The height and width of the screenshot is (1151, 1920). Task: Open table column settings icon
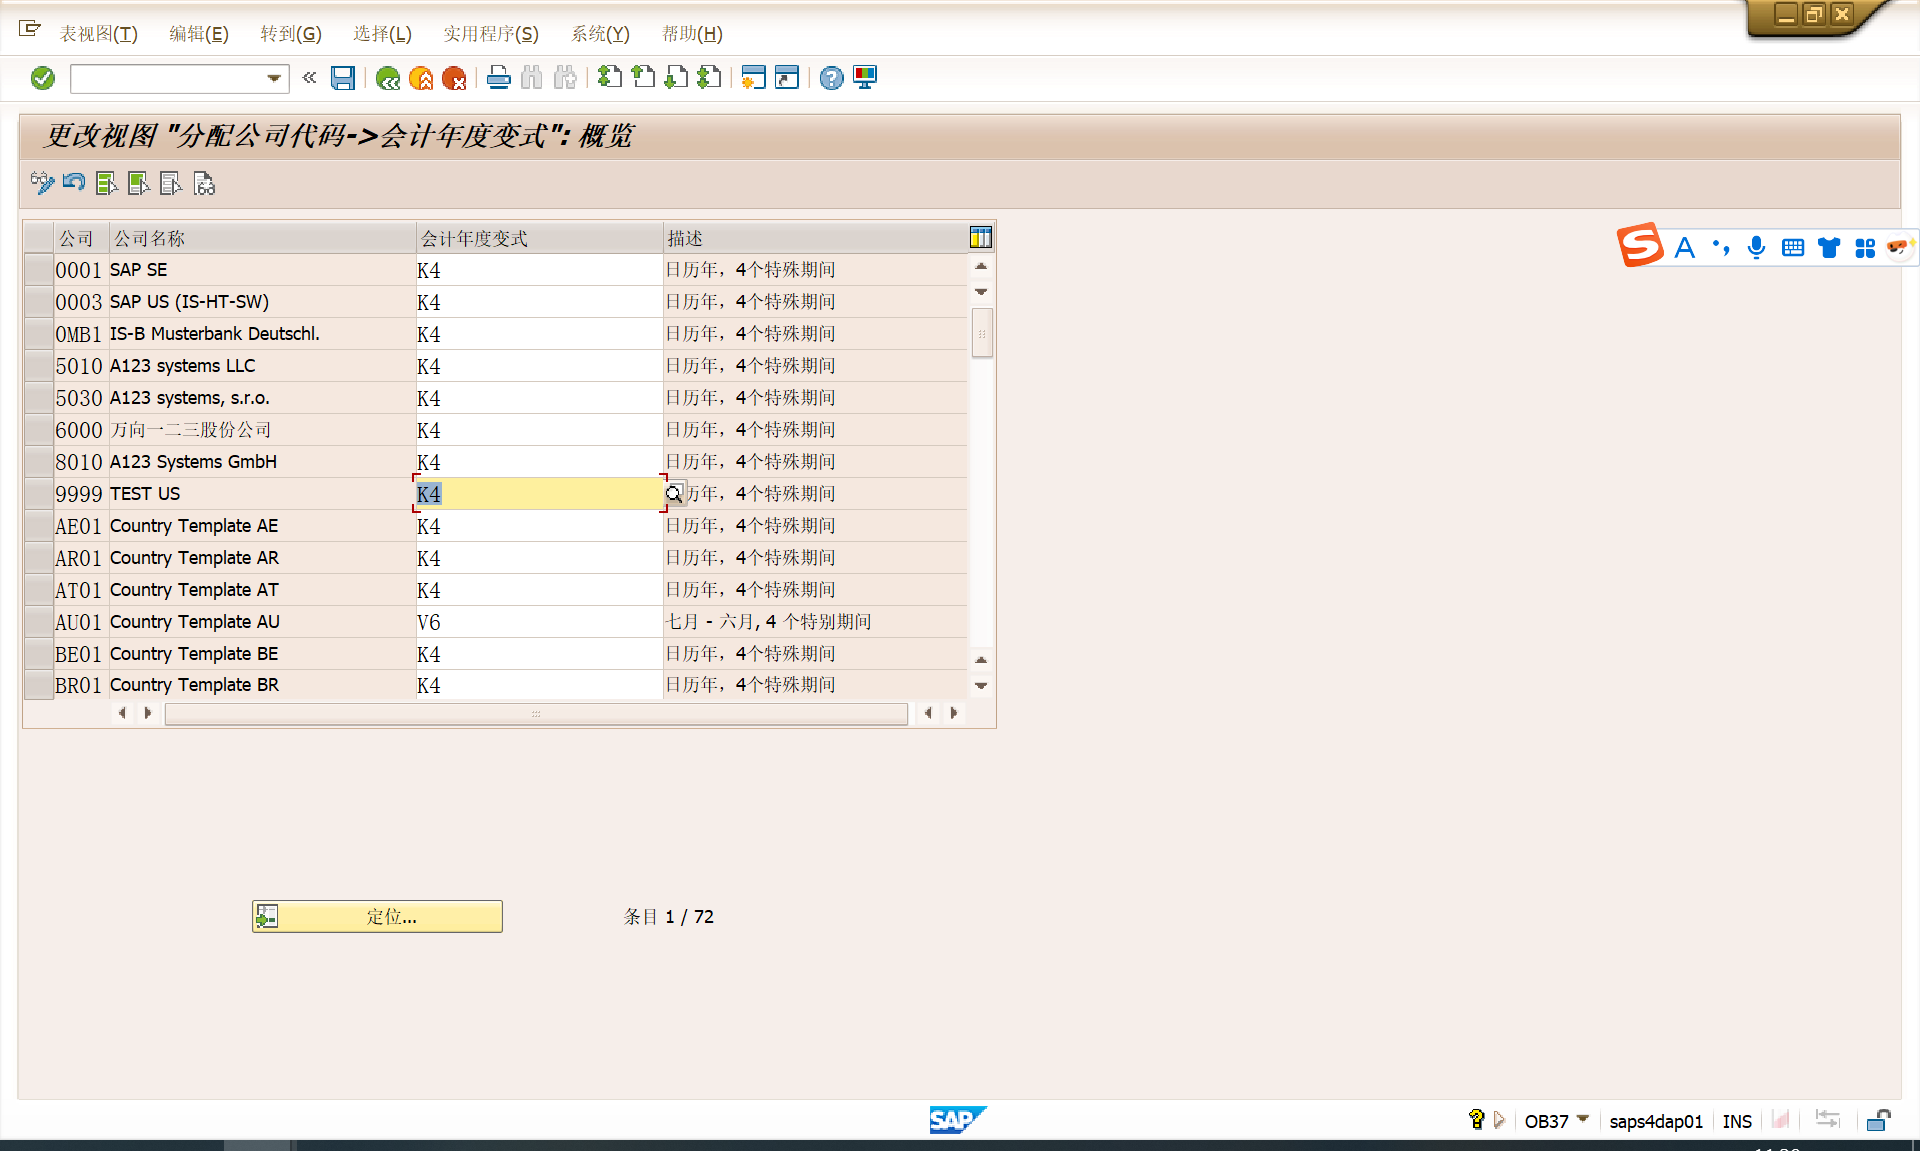tap(980, 237)
